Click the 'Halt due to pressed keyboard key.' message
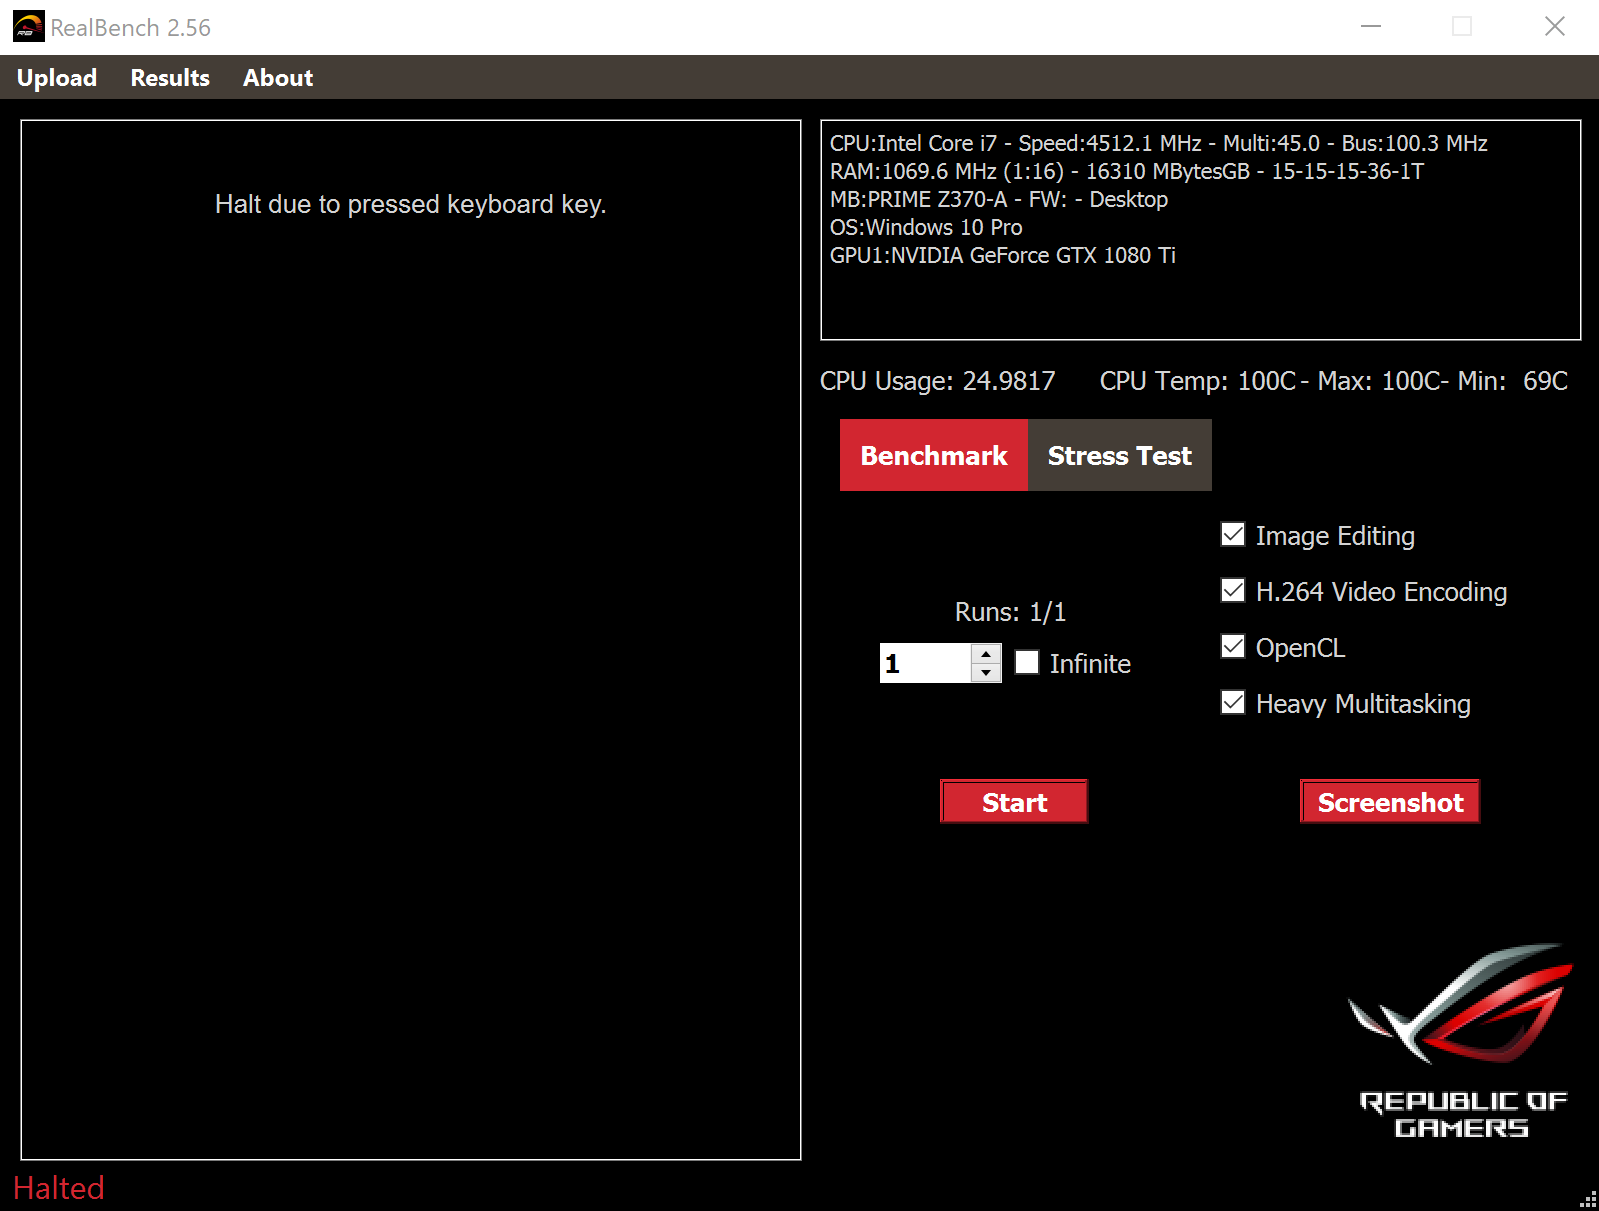This screenshot has height=1211, width=1599. [x=411, y=204]
